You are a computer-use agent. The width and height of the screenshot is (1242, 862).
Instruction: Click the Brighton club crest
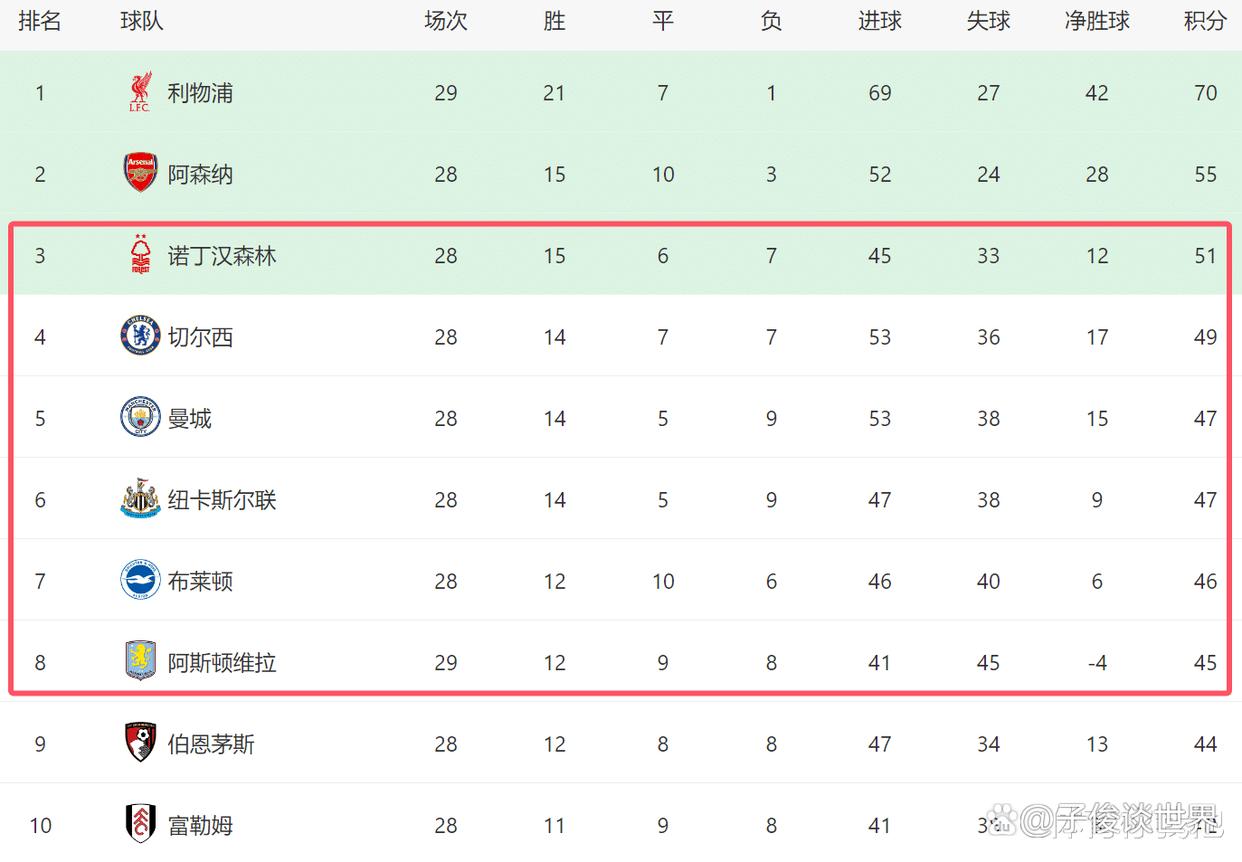coord(140,580)
